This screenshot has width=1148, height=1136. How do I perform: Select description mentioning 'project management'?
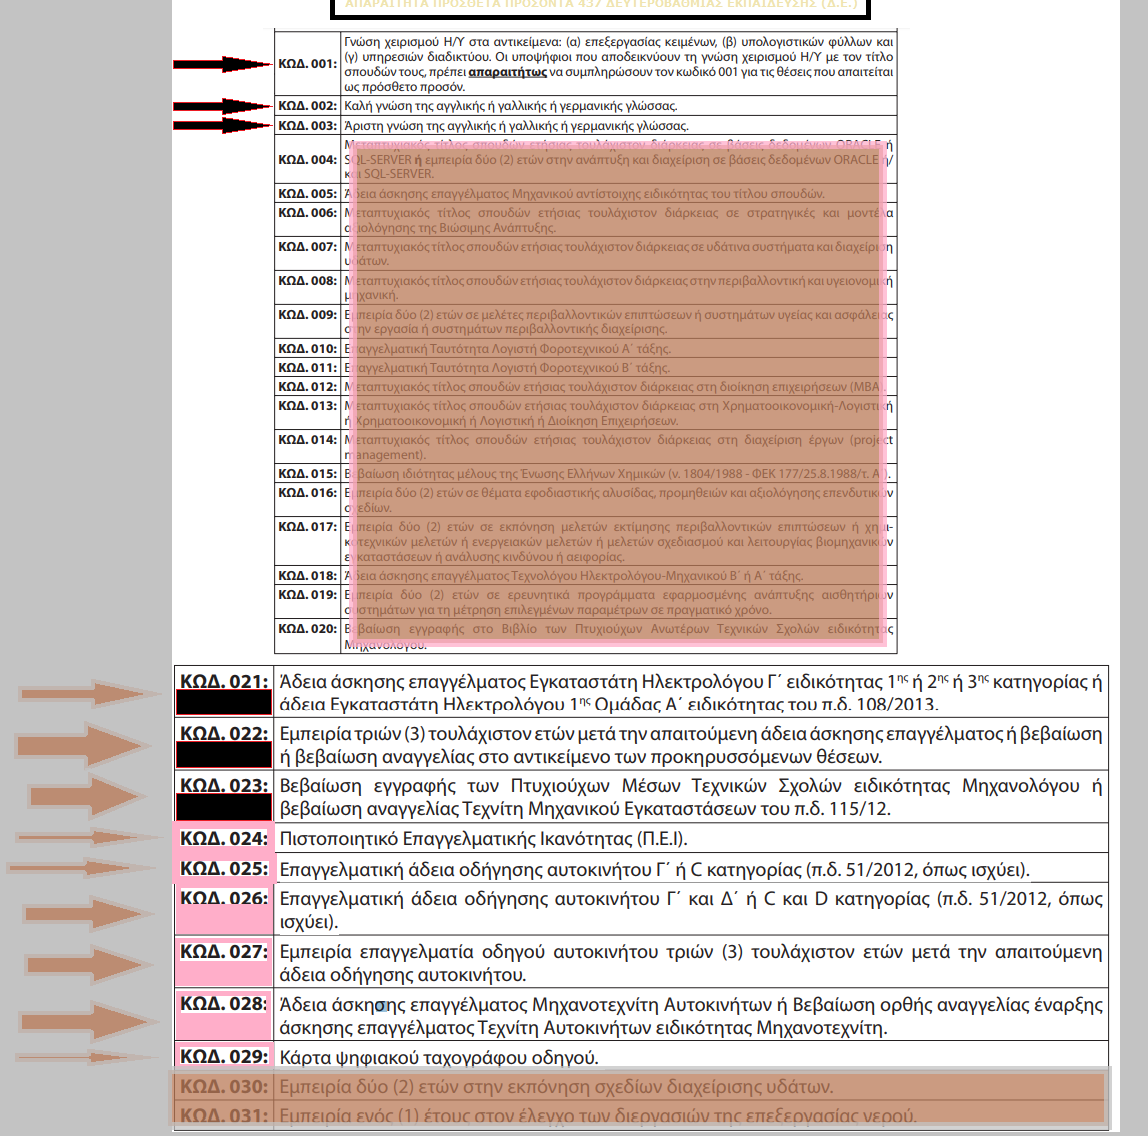(x=619, y=447)
